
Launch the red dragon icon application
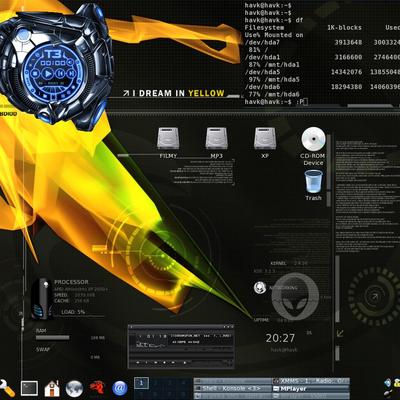pos(97,388)
